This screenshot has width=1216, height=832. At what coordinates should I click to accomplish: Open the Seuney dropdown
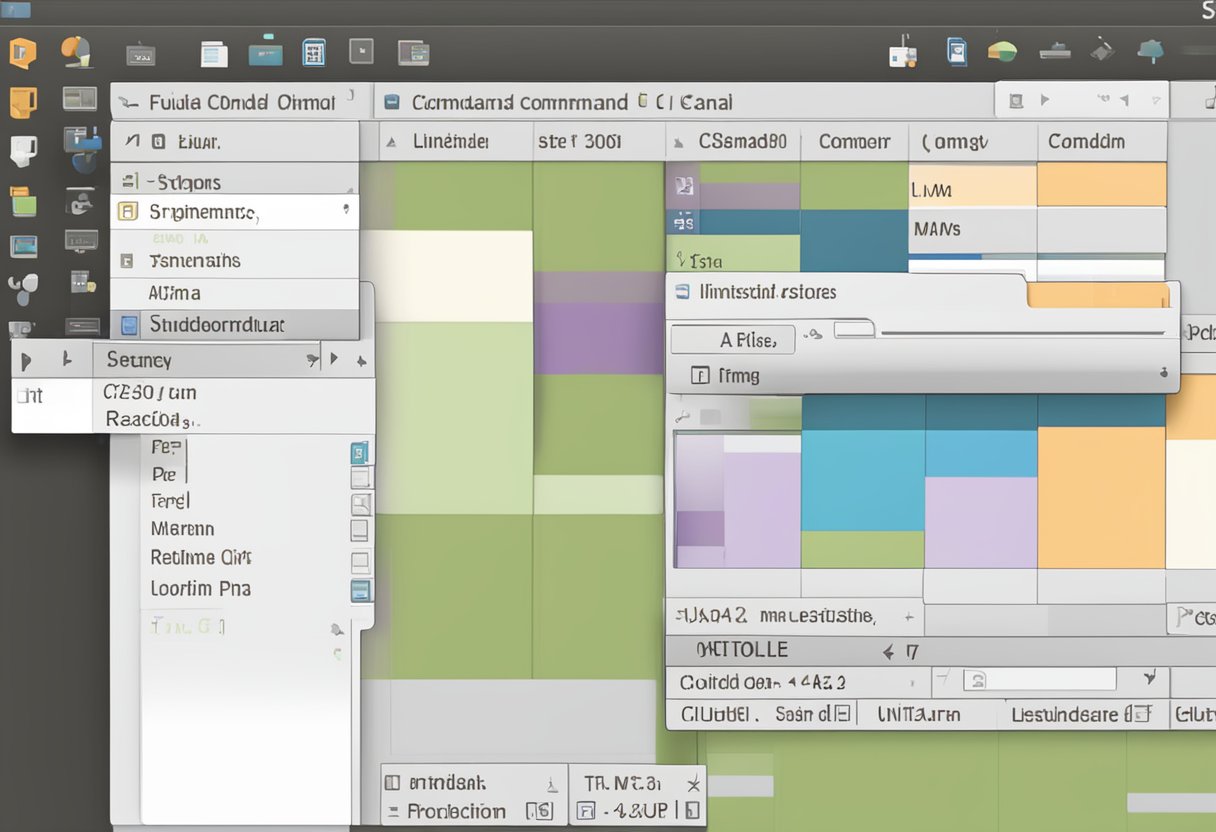click(313, 360)
